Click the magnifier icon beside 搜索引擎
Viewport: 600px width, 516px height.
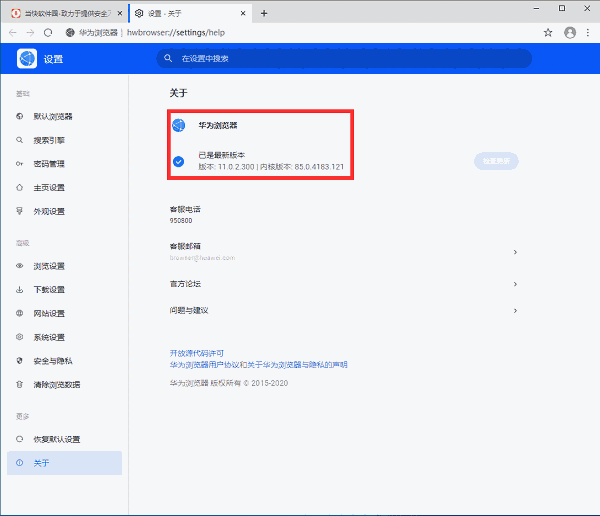point(20,140)
